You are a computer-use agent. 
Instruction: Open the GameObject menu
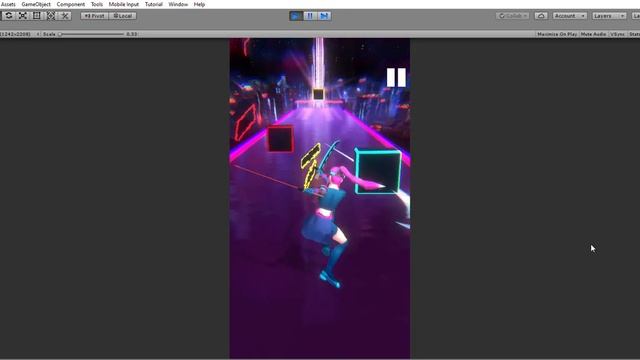pyautogui.click(x=36, y=4)
